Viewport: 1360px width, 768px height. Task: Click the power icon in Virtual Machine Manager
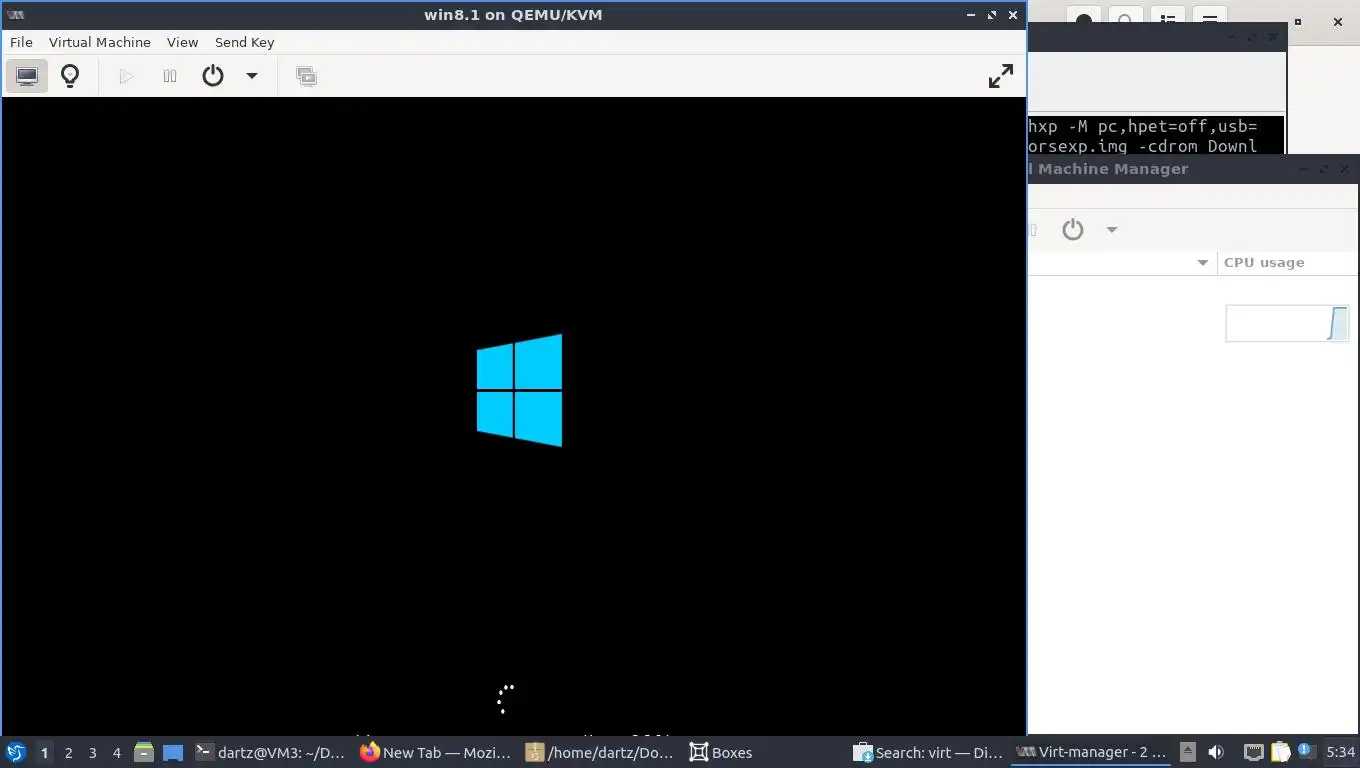[1073, 229]
